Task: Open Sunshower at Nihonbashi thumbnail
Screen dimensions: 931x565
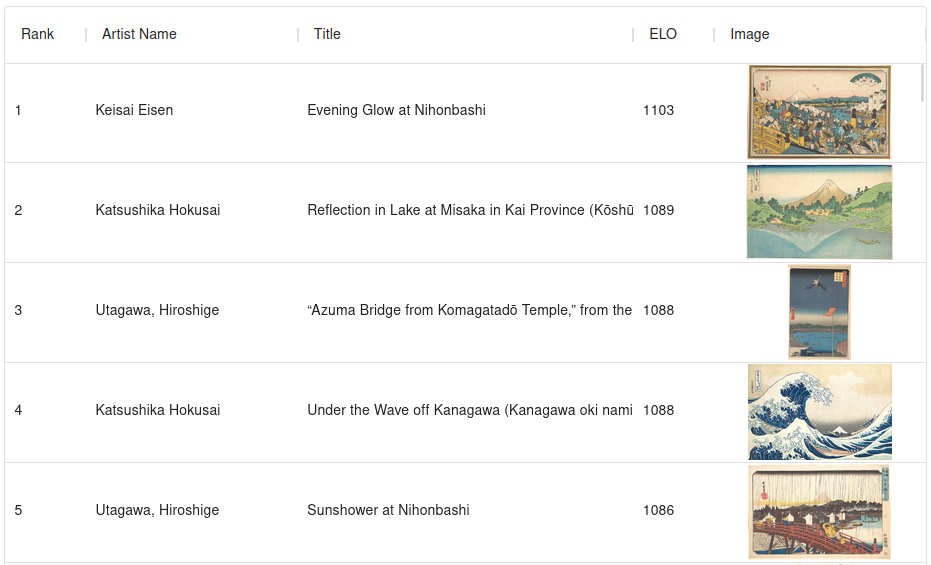Action: (x=819, y=512)
